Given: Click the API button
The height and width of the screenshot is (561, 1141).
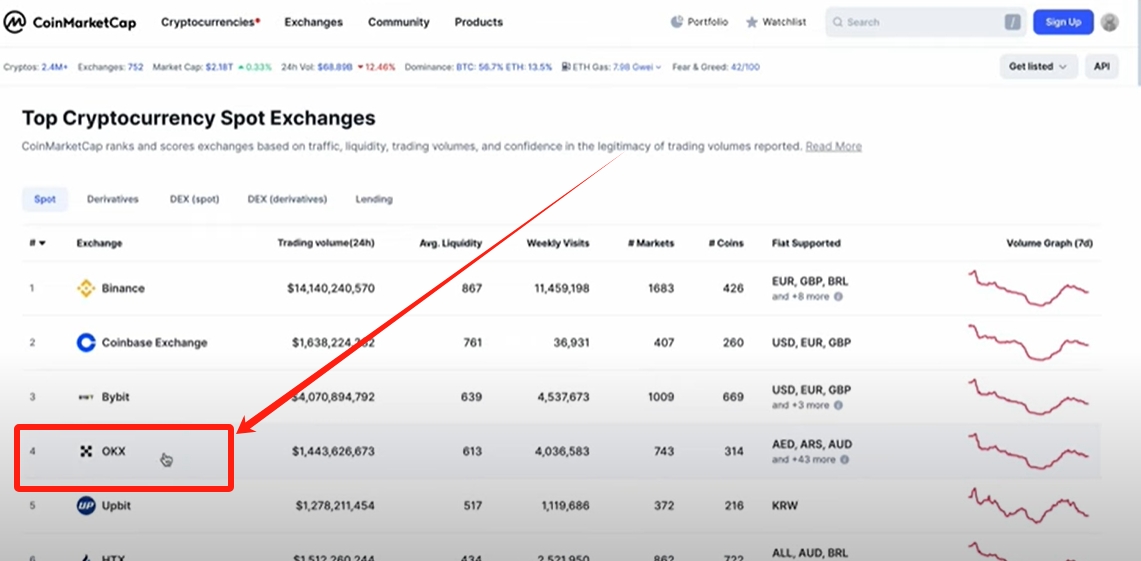Looking at the screenshot, I should pyautogui.click(x=1102, y=66).
